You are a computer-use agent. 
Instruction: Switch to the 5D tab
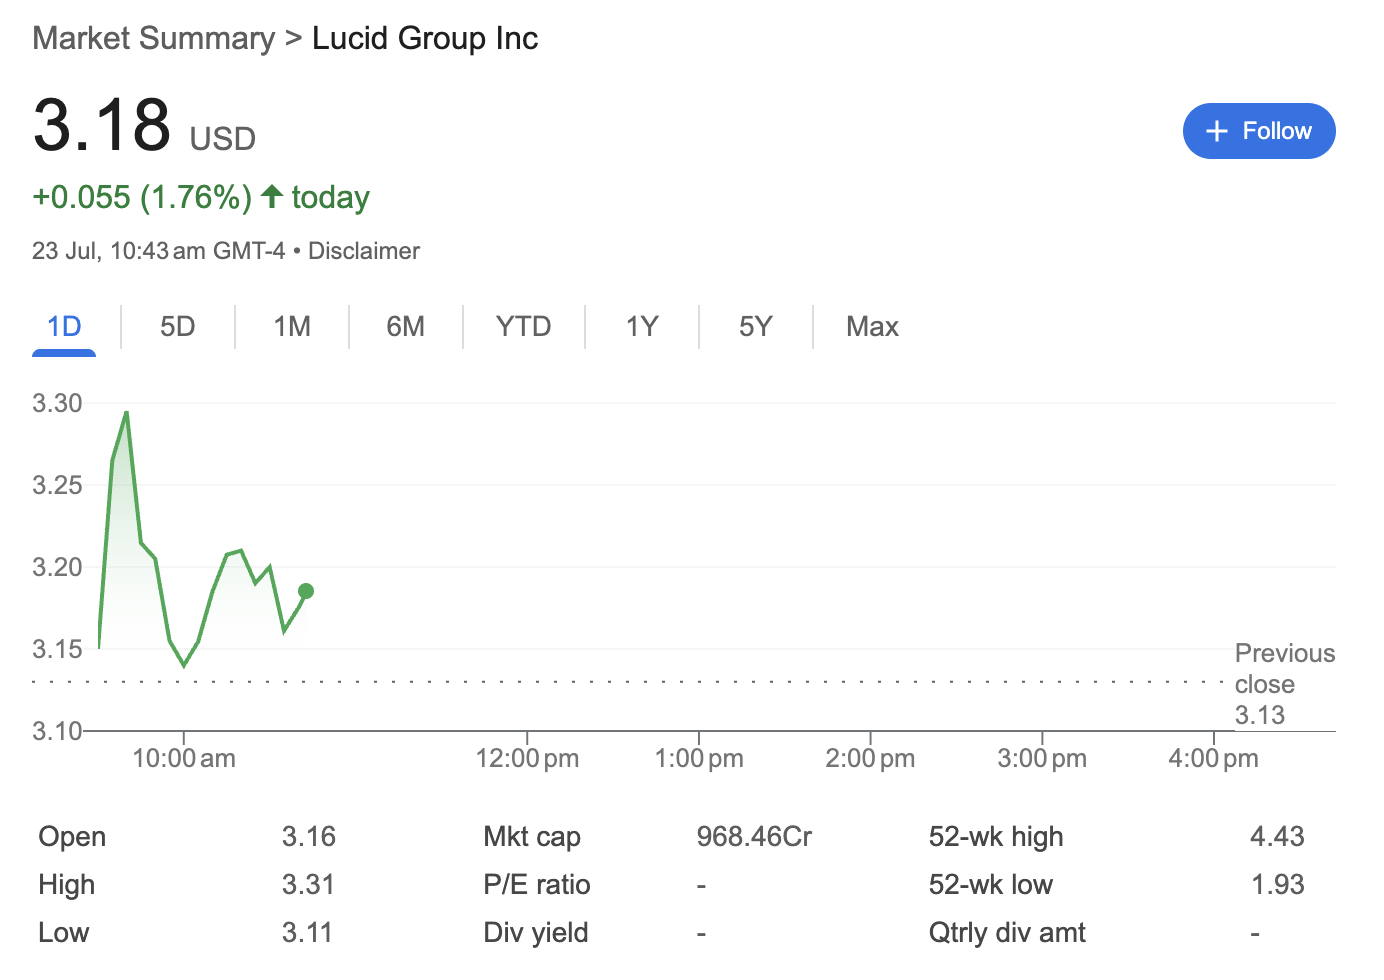tap(178, 327)
